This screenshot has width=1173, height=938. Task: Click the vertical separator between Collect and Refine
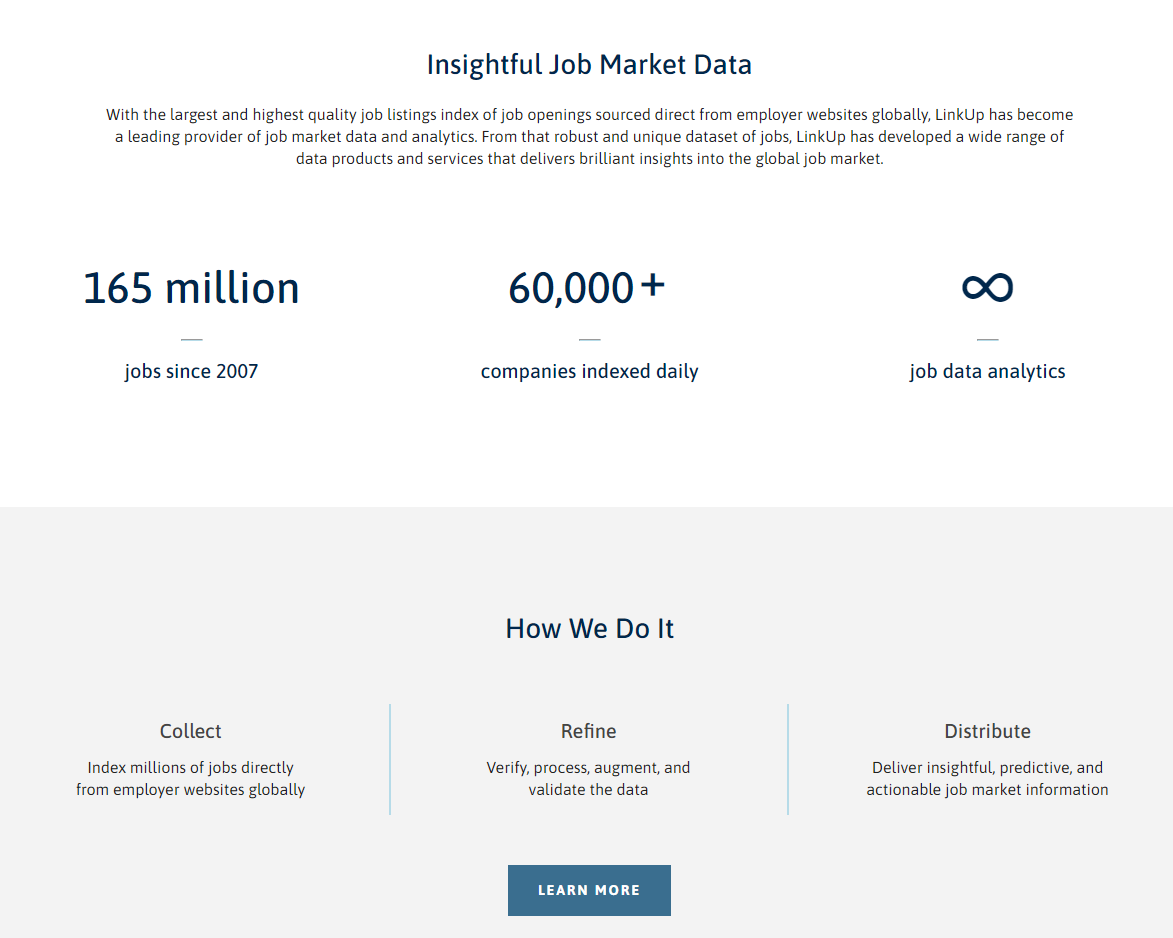point(390,759)
